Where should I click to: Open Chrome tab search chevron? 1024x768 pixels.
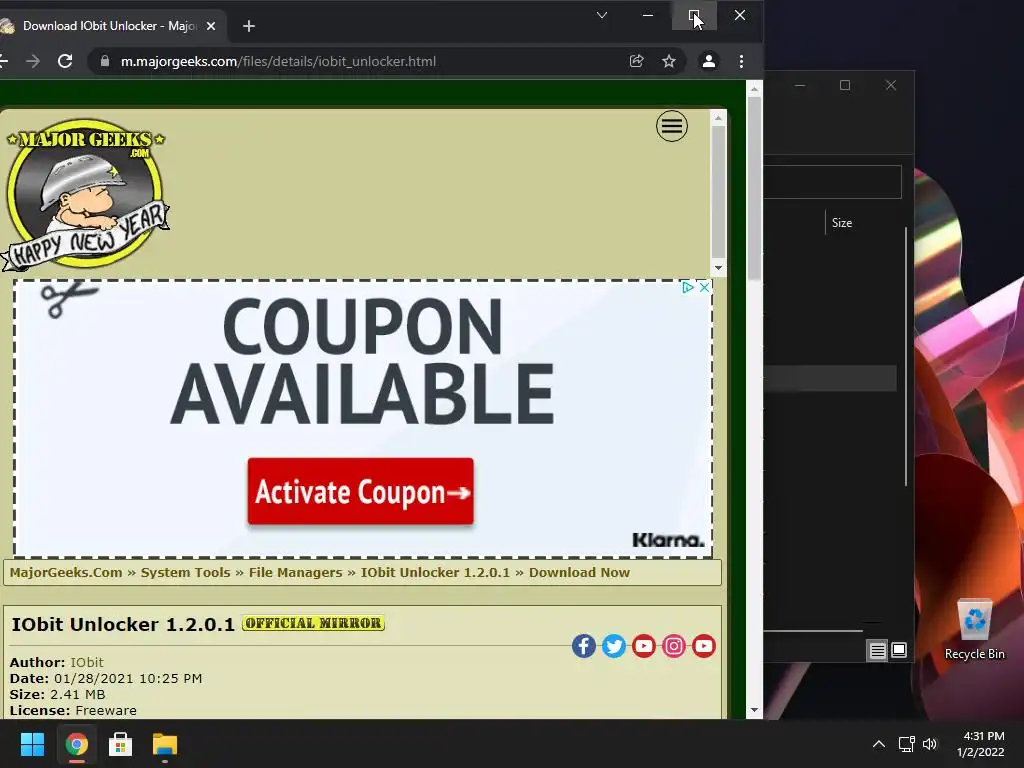[x=602, y=15]
